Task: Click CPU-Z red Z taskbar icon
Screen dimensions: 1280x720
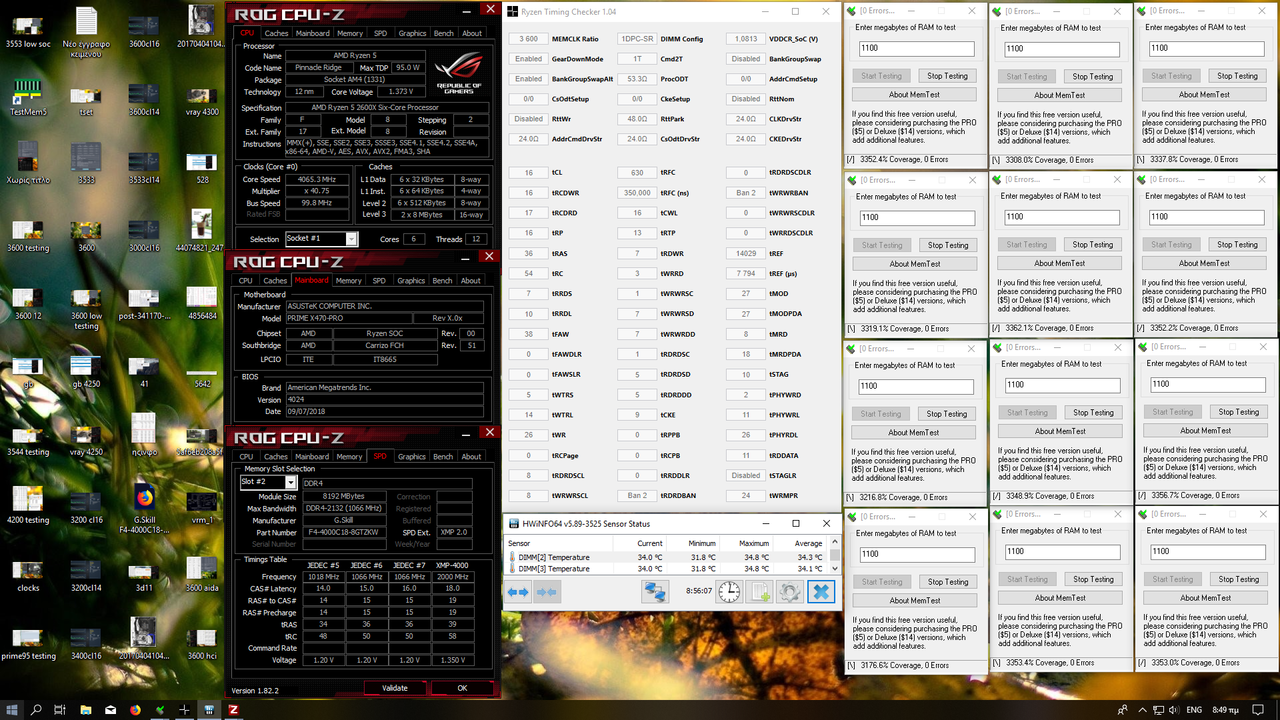Action: tap(233, 709)
